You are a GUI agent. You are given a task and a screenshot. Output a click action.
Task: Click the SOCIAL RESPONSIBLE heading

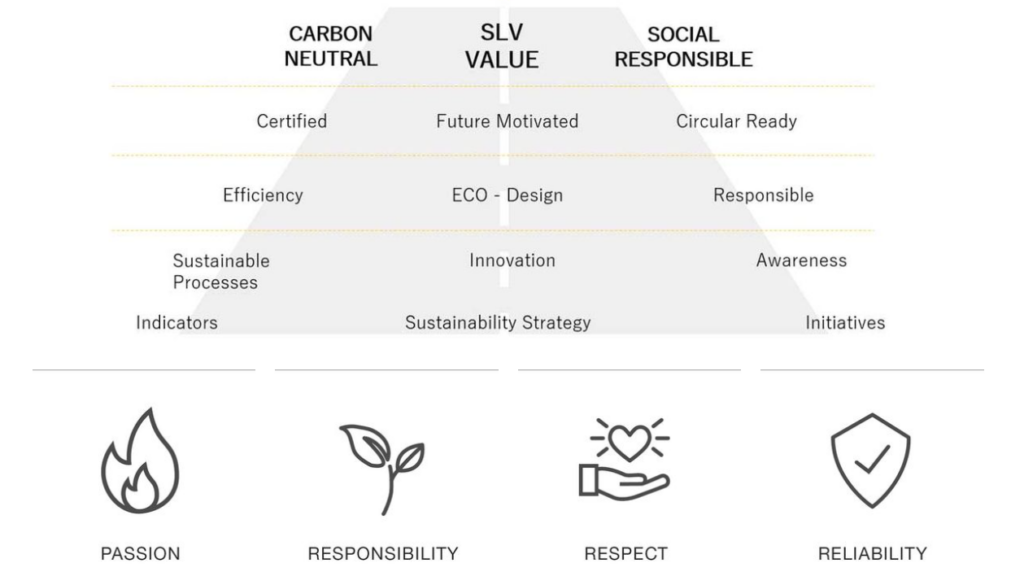[x=683, y=47]
